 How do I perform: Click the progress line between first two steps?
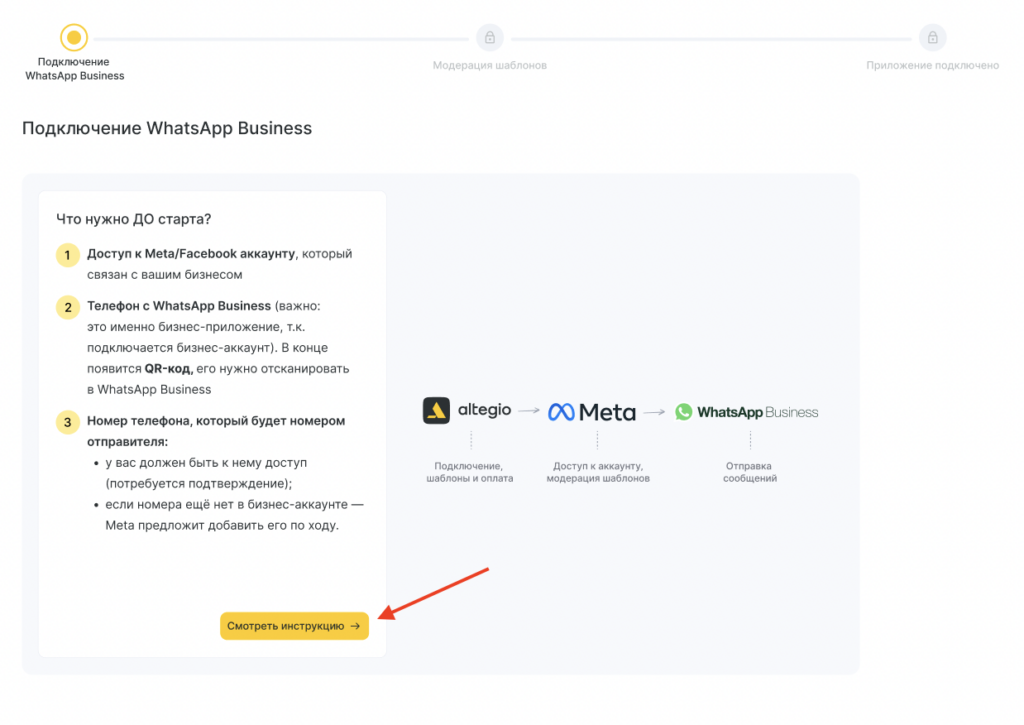[x=280, y=39]
